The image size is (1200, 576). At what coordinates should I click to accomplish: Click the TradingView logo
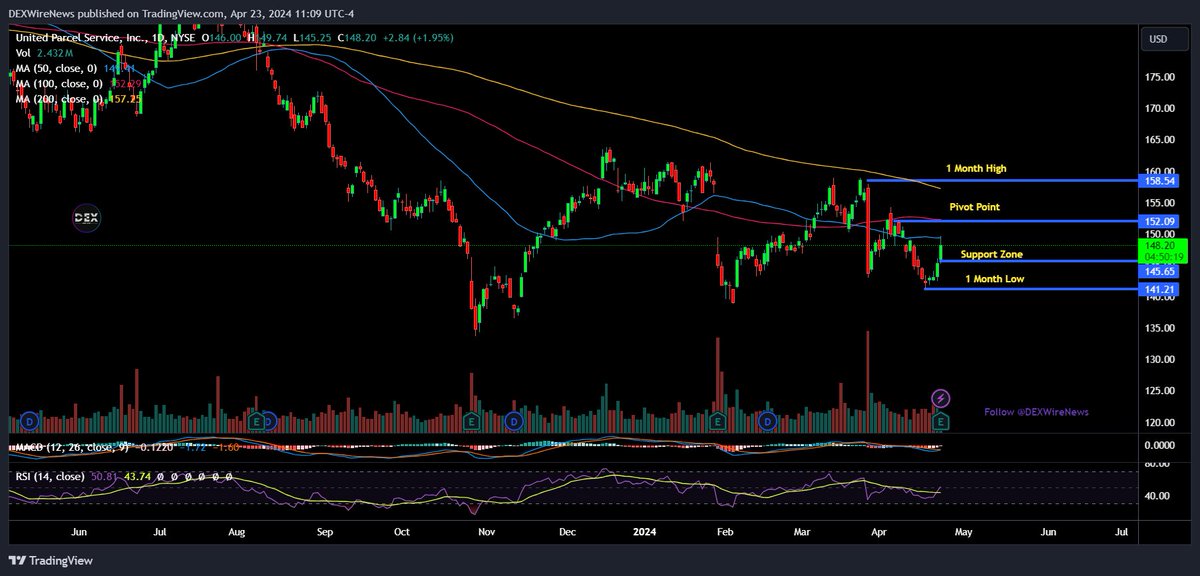coord(50,560)
